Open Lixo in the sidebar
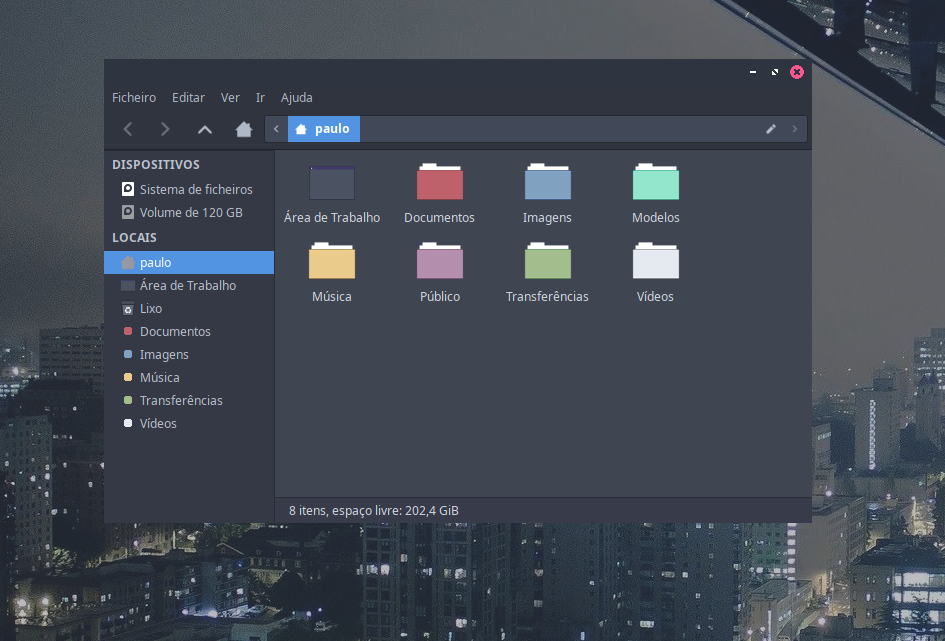Viewport: 945px width, 641px height. tap(150, 309)
